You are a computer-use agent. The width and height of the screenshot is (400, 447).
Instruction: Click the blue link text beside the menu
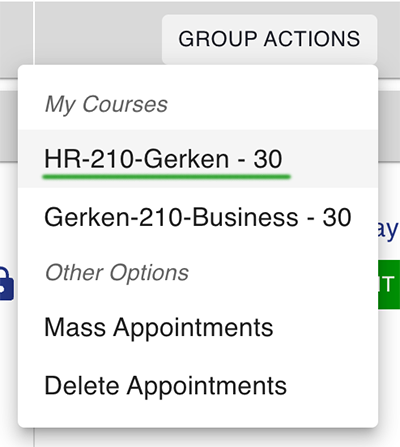(388, 229)
